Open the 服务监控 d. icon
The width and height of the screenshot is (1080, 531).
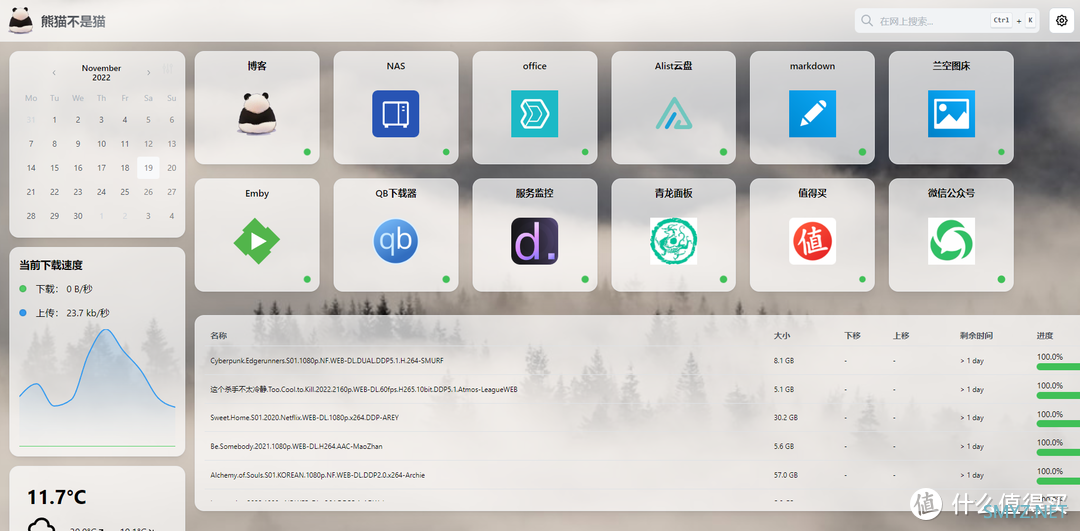click(534, 241)
